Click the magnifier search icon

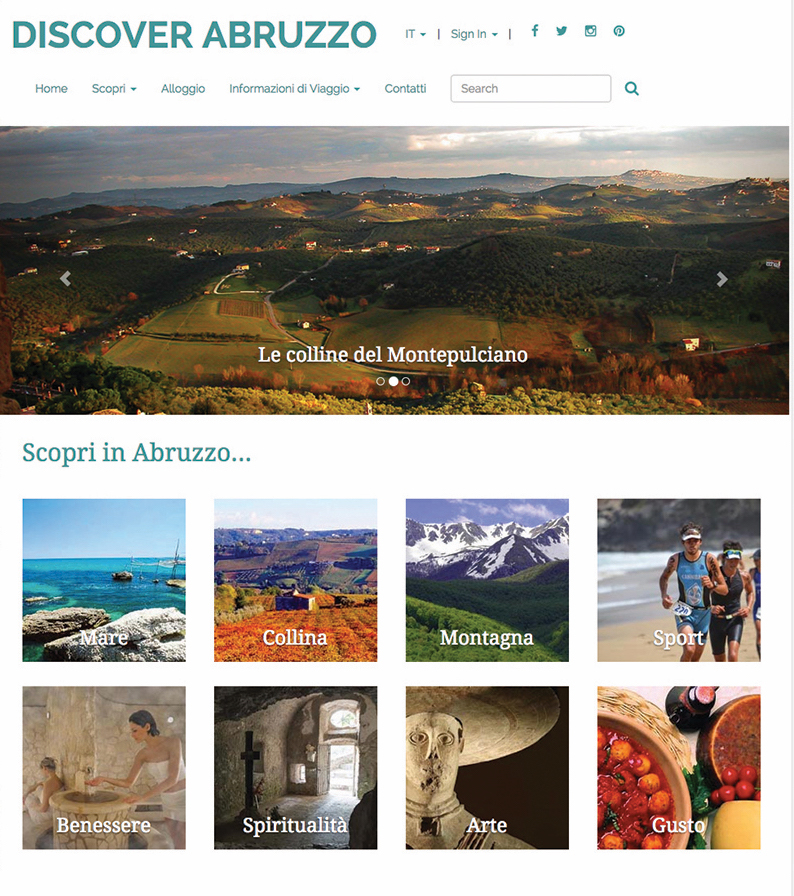coord(632,89)
